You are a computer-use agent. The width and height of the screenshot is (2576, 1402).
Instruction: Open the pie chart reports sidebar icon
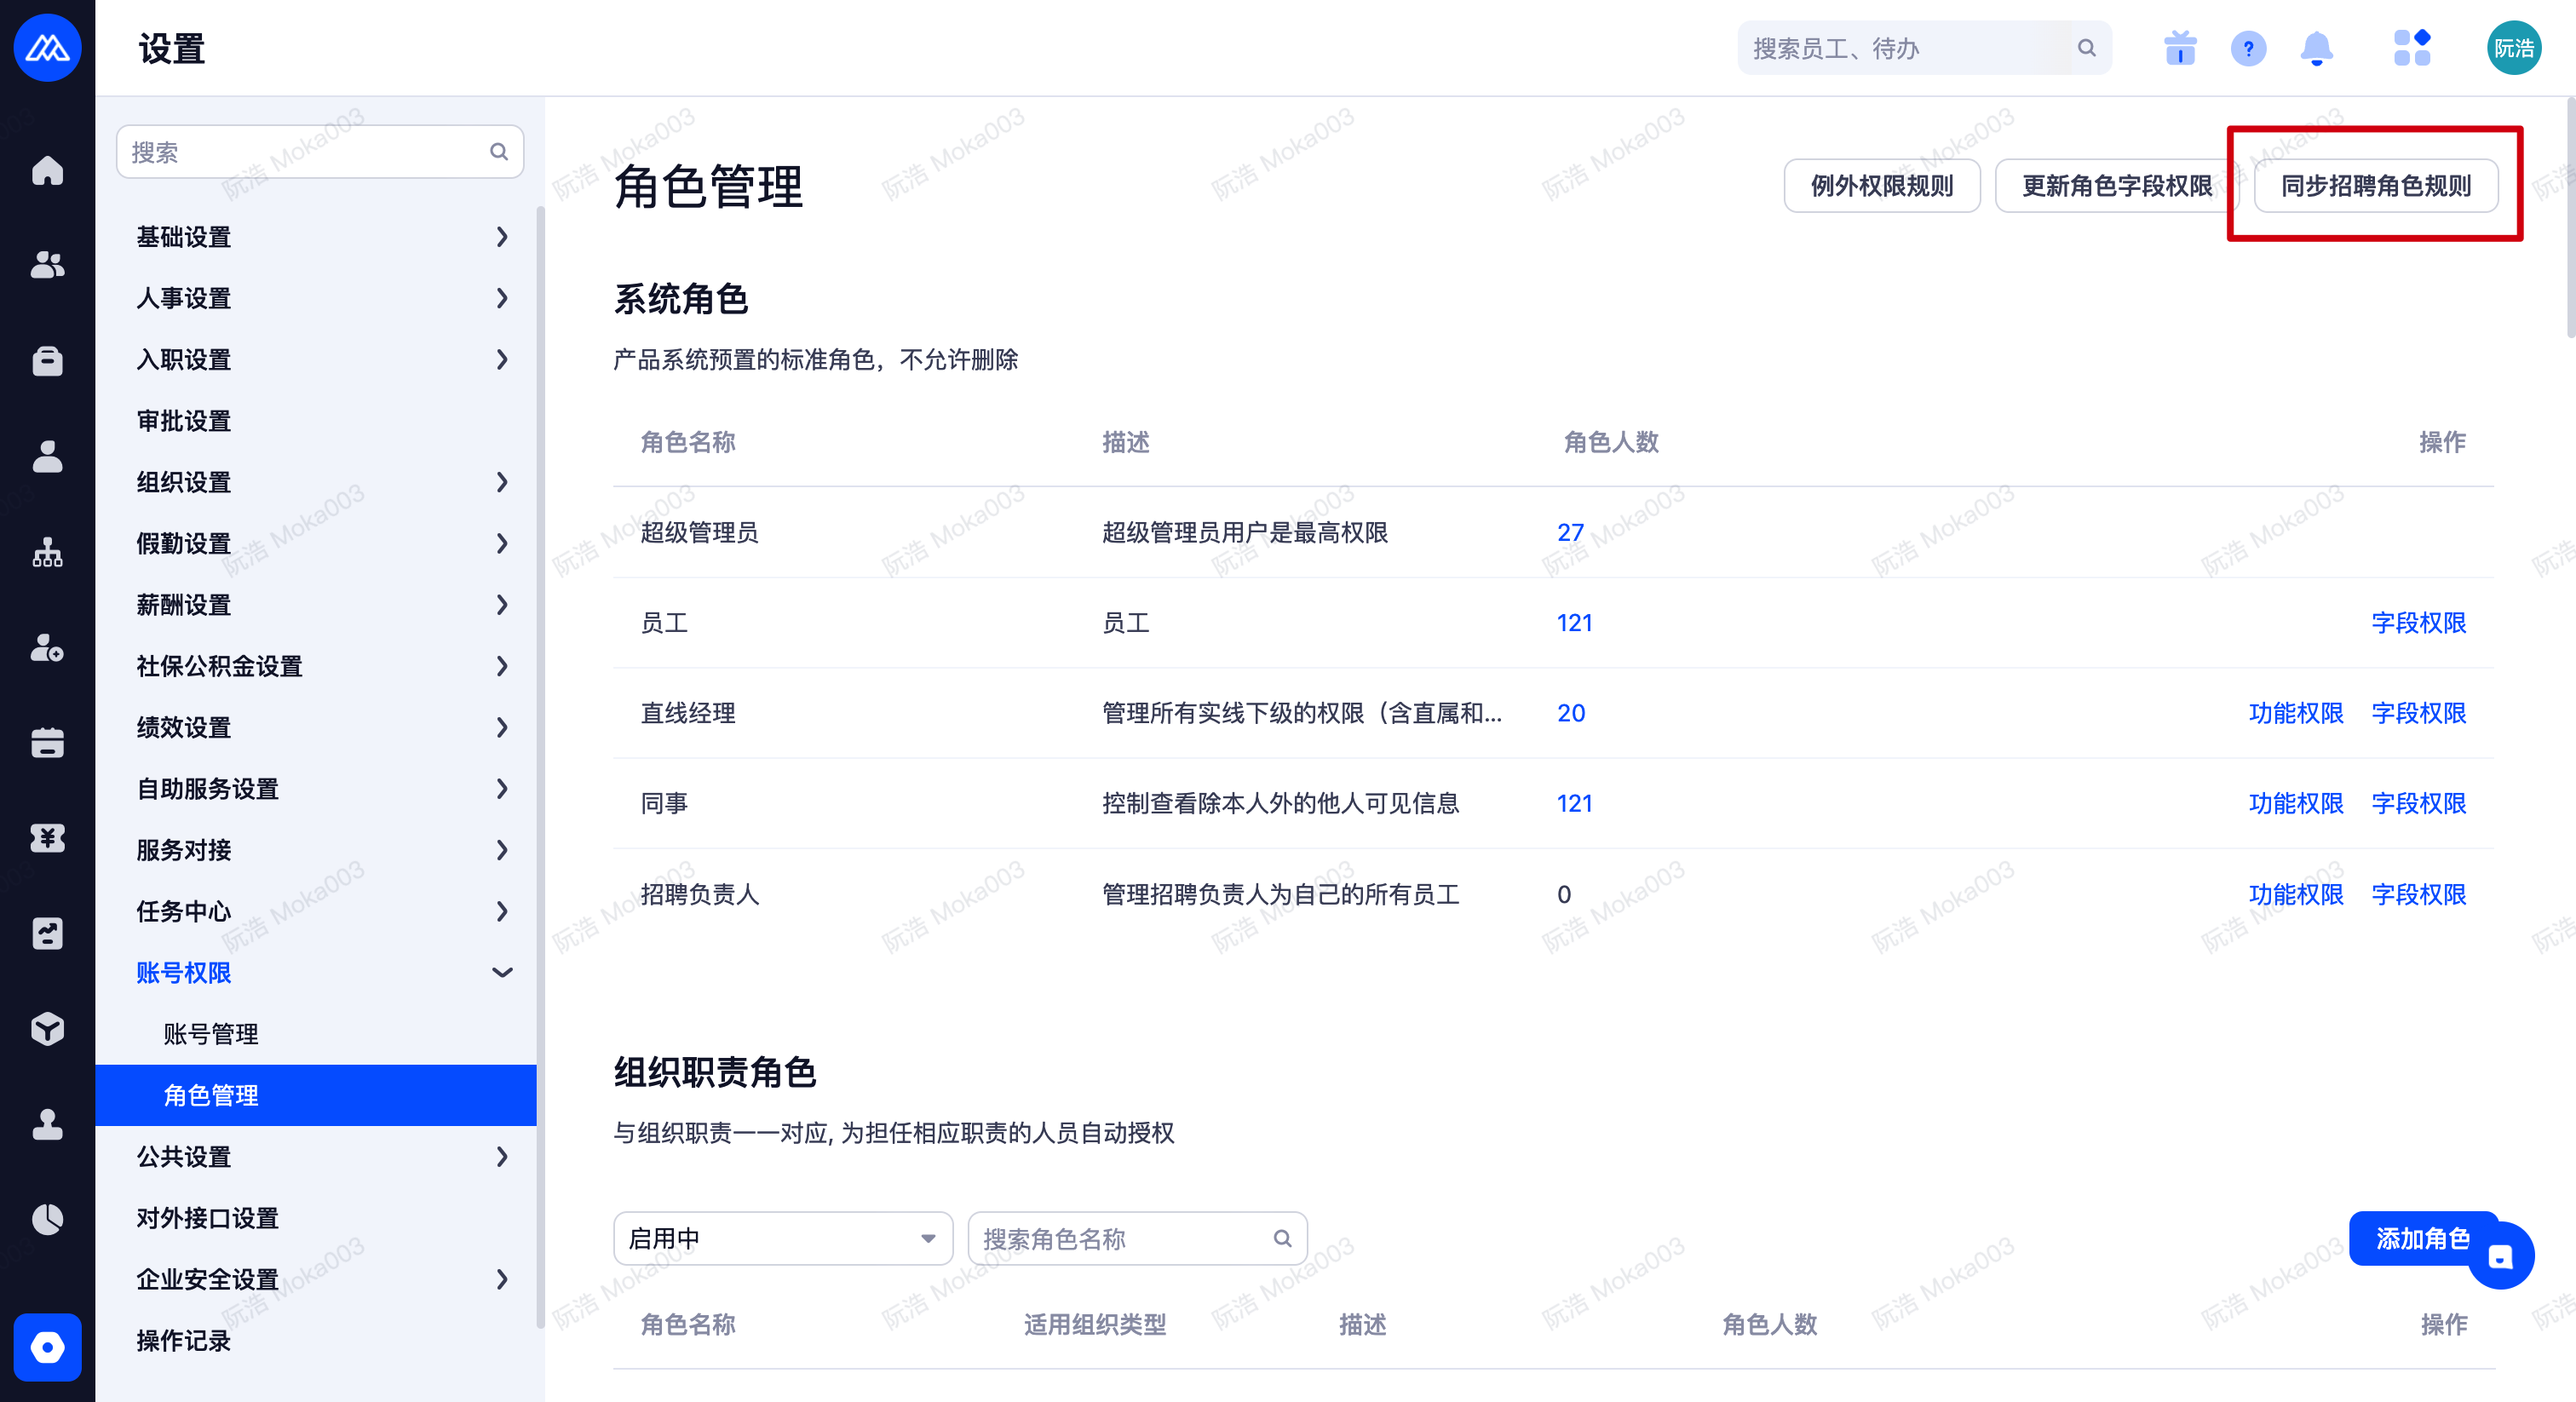tap(47, 1219)
